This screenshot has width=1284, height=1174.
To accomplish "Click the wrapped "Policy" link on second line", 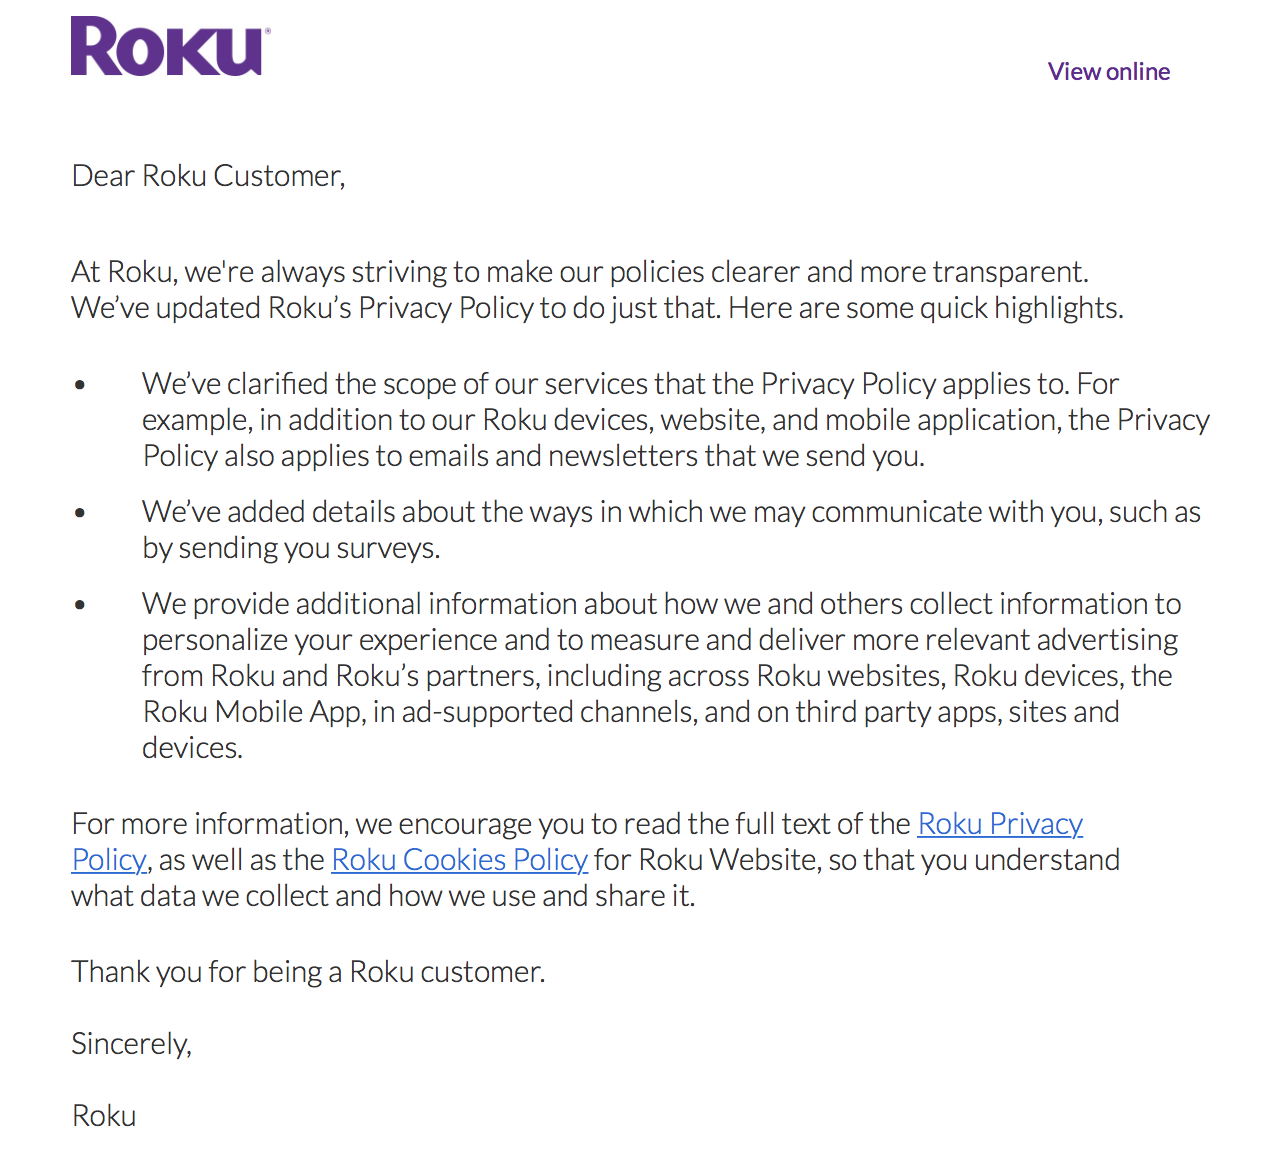I will (109, 860).
